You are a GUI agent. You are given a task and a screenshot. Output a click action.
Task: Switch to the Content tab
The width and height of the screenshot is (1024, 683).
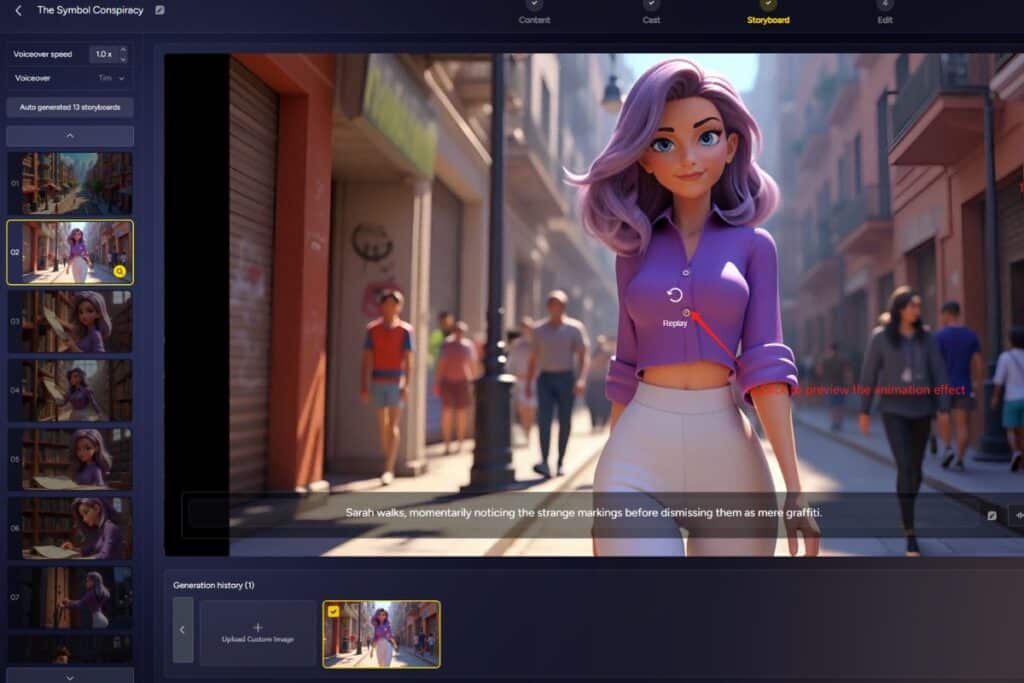pos(535,18)
